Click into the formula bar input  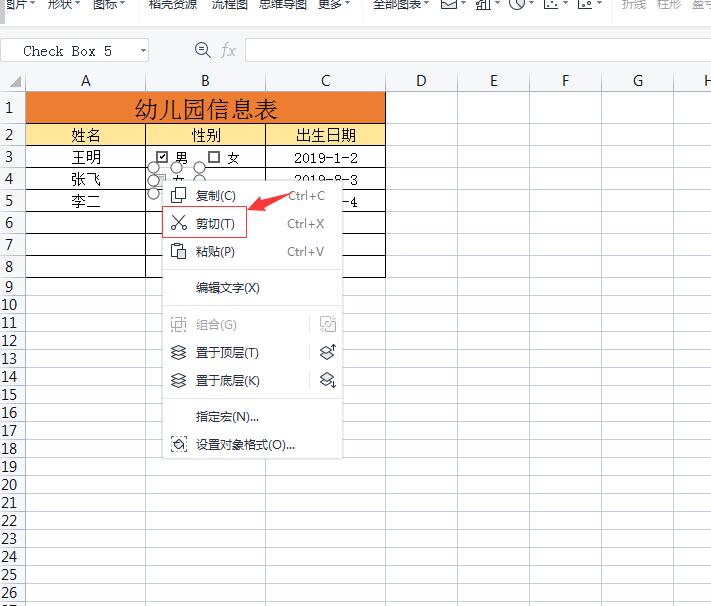tap(478, 50)
